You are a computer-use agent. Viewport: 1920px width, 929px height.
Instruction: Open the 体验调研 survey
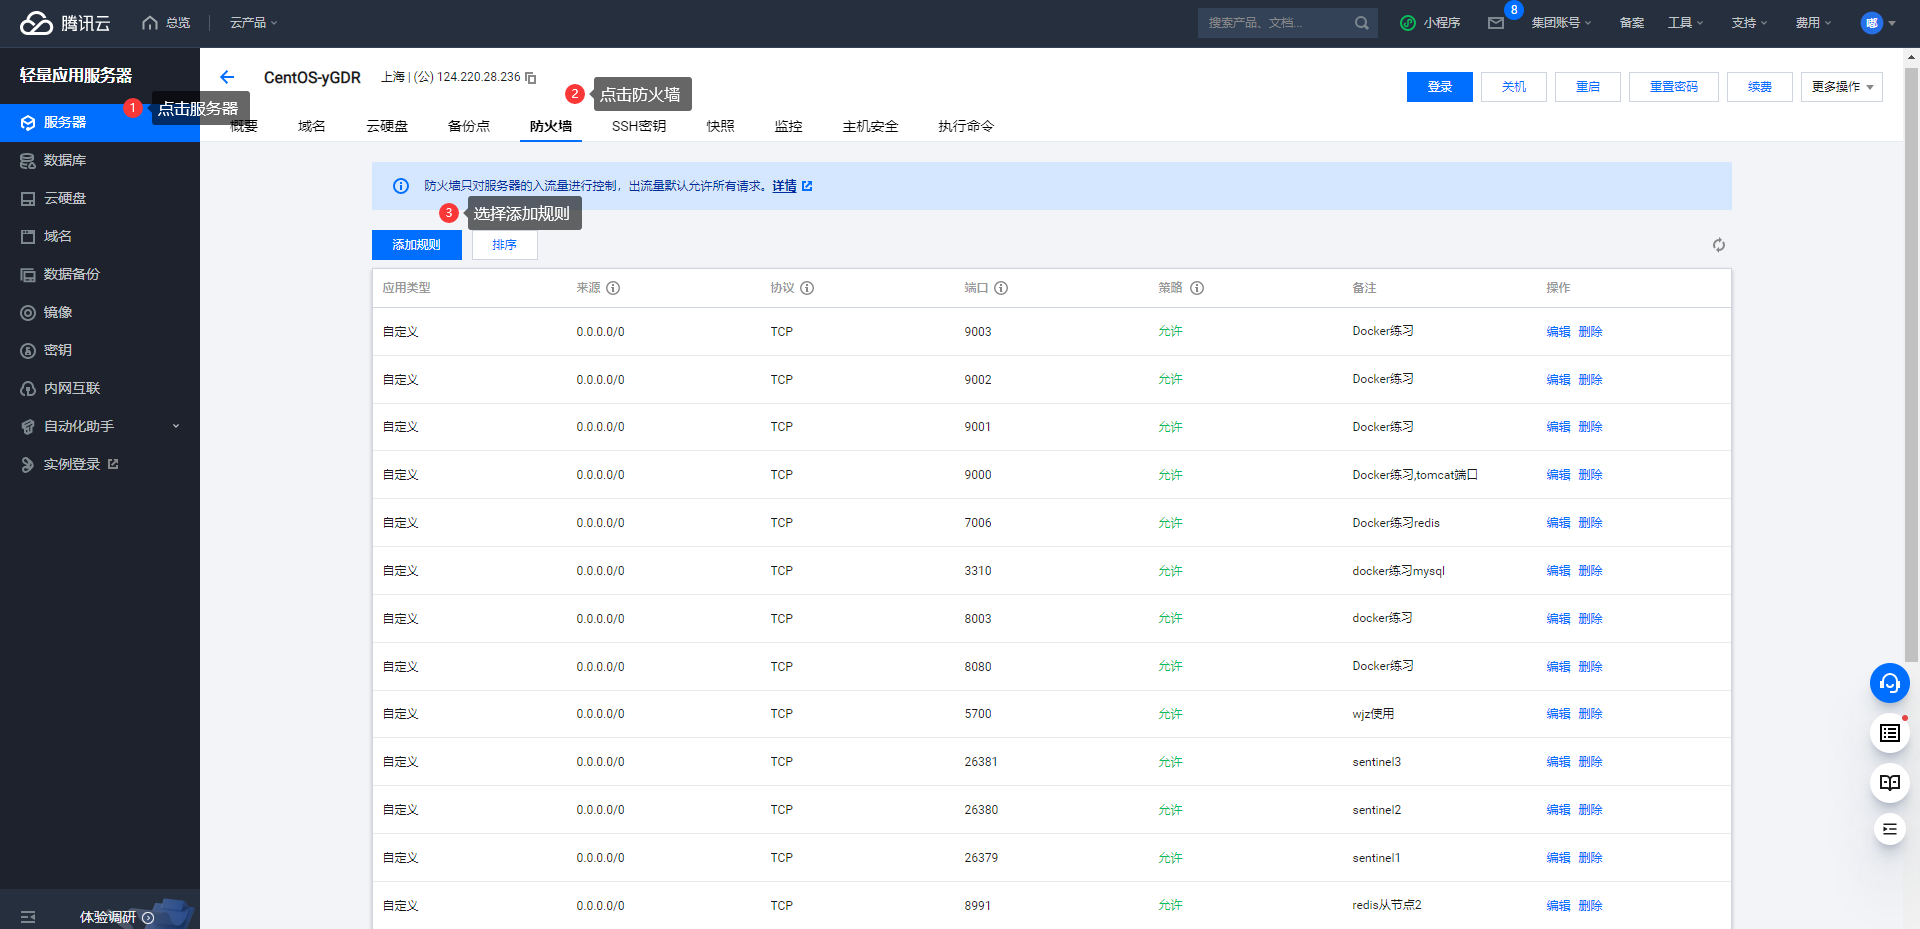[x=117, y=917]
